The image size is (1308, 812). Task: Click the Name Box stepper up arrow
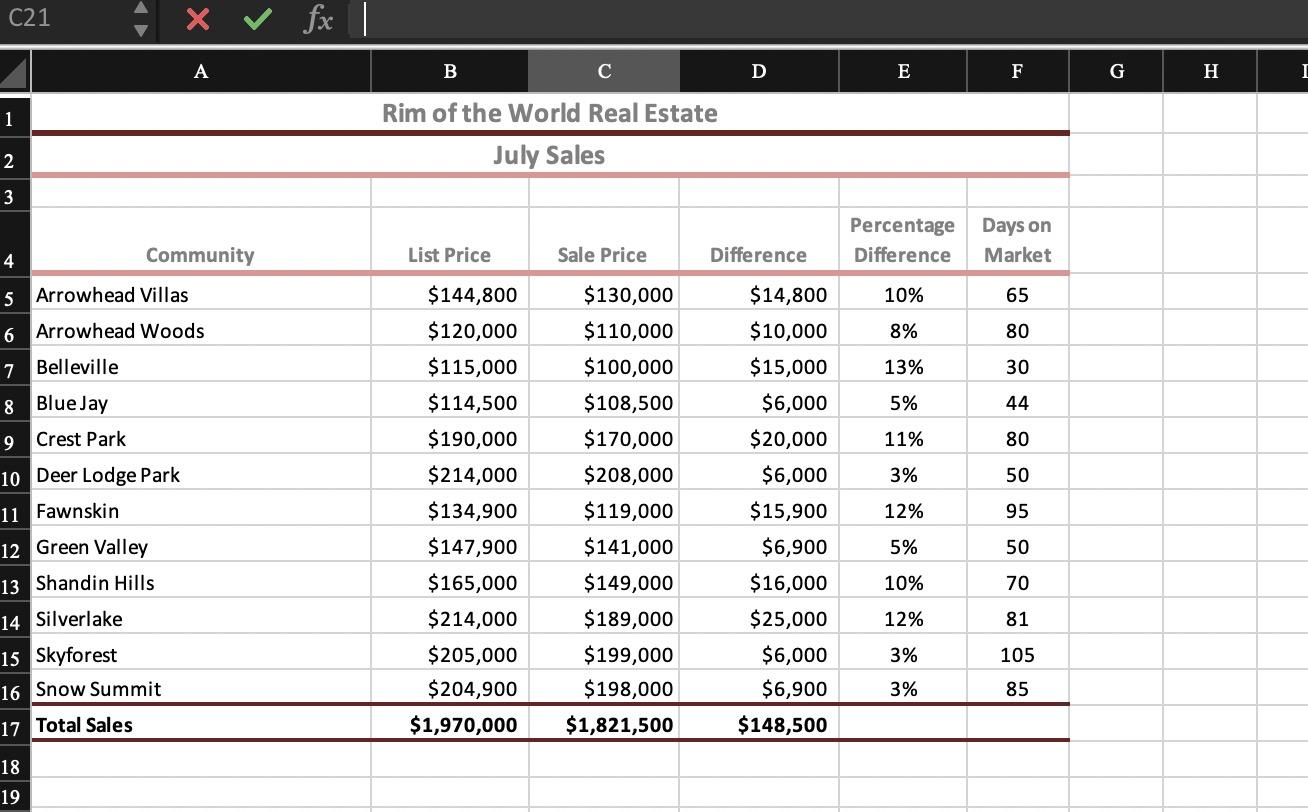[x=142, y=10]
